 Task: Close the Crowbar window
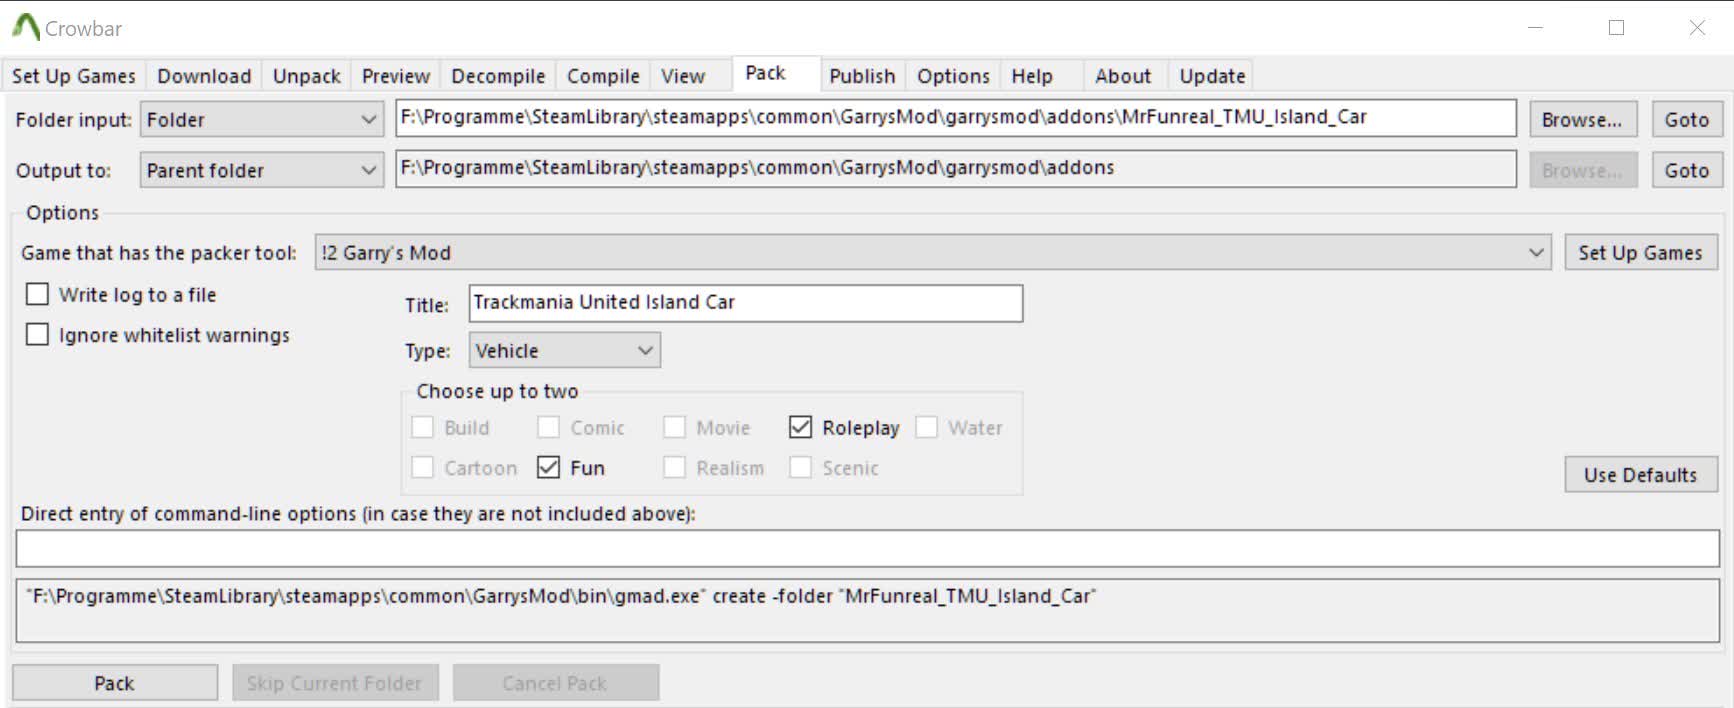(x=1697, y=28)
